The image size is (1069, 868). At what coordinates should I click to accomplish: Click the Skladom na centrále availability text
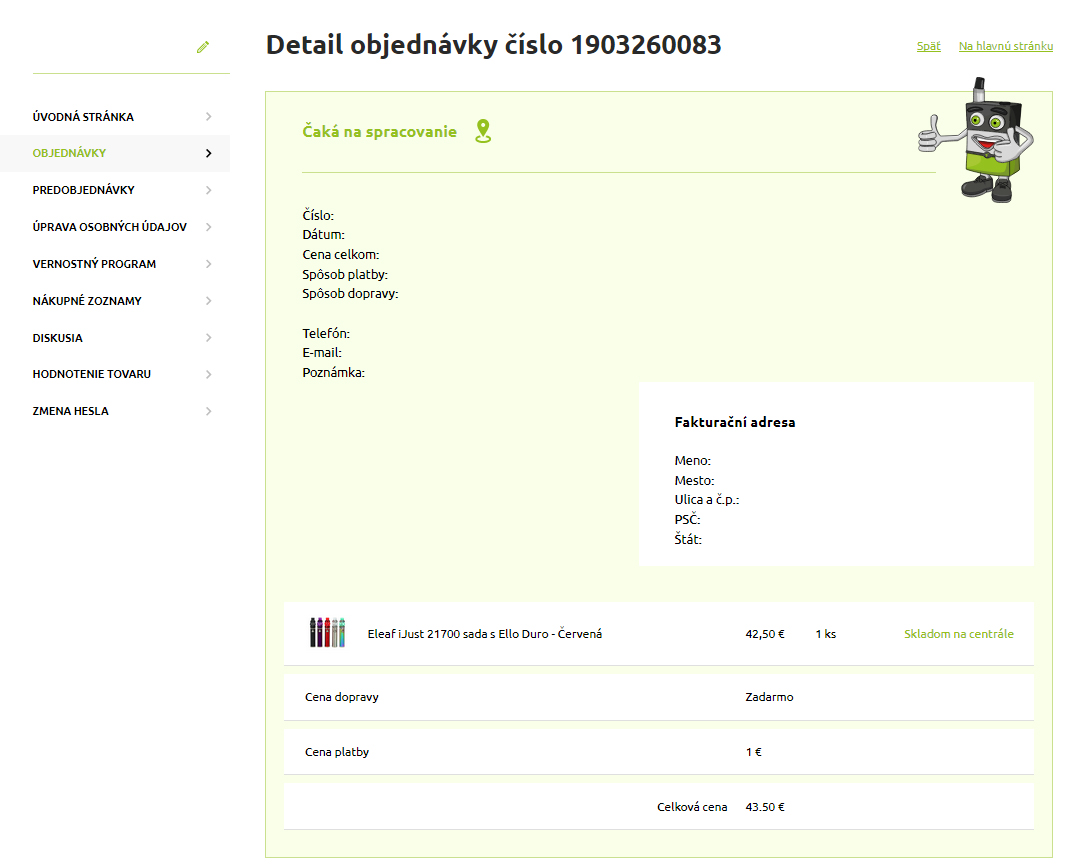(x=958, y=634)
